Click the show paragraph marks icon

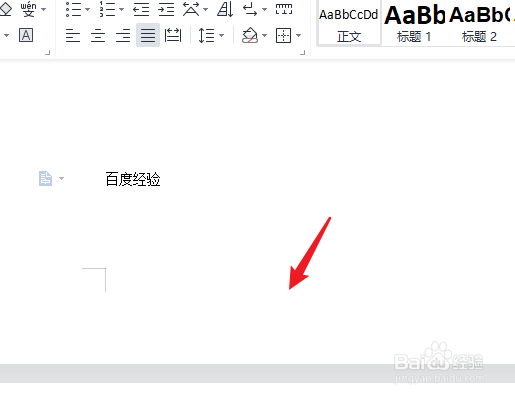[250, 9]
